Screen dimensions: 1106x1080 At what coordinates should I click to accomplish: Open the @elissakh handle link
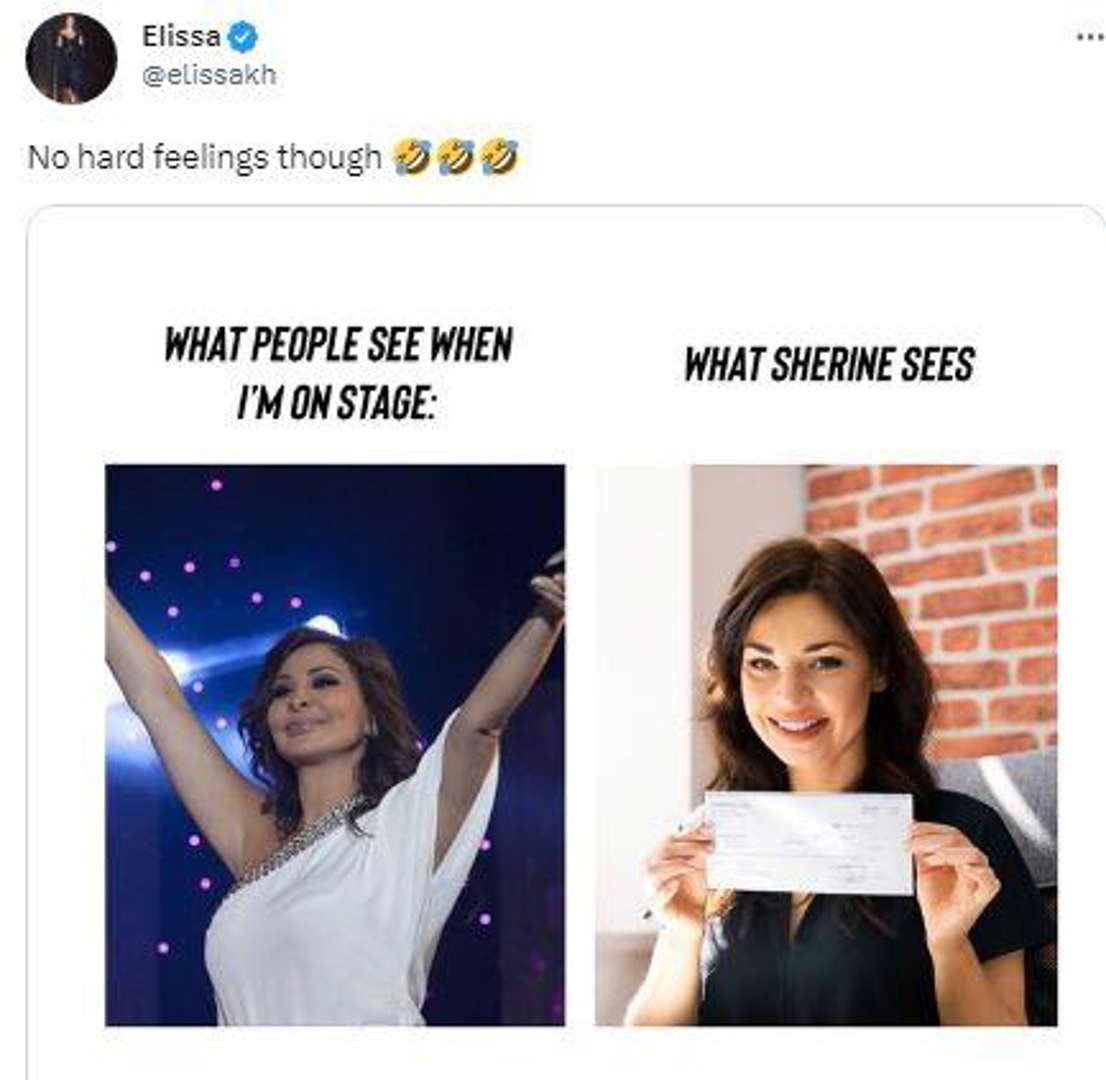pyautogui.click(x=209, y=76)
